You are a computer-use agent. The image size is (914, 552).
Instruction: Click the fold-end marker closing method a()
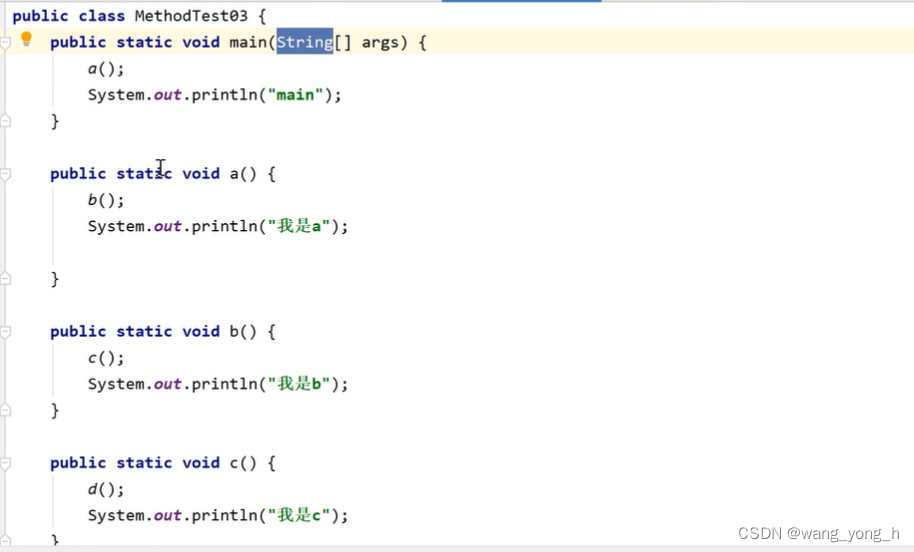point(5,279)
